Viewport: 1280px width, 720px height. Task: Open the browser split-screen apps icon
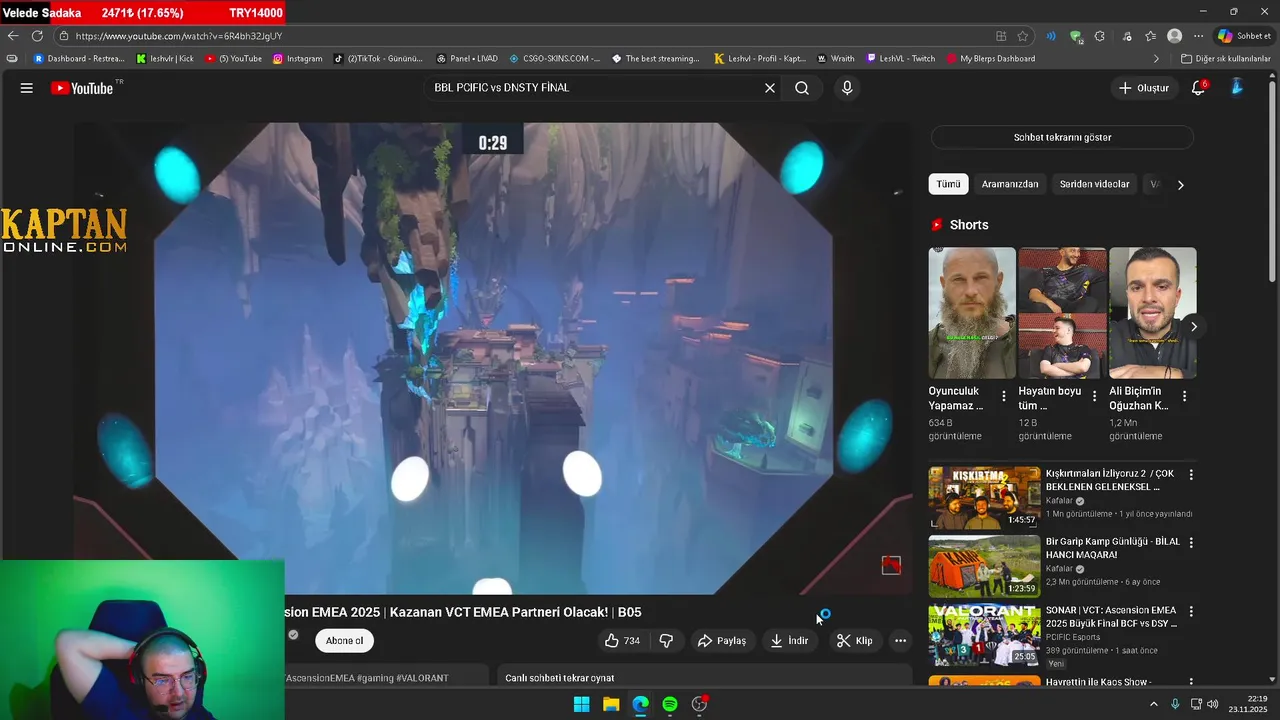coord(1001,36)
